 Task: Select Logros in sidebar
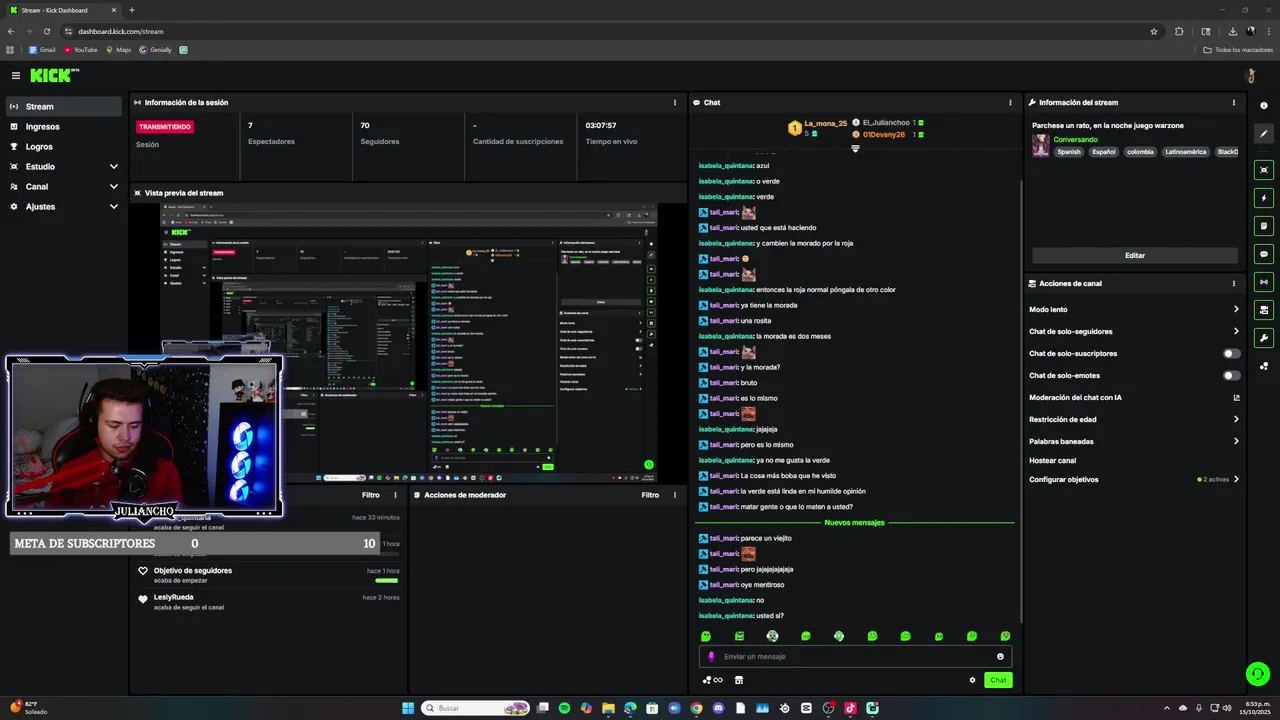pos(64,147)
